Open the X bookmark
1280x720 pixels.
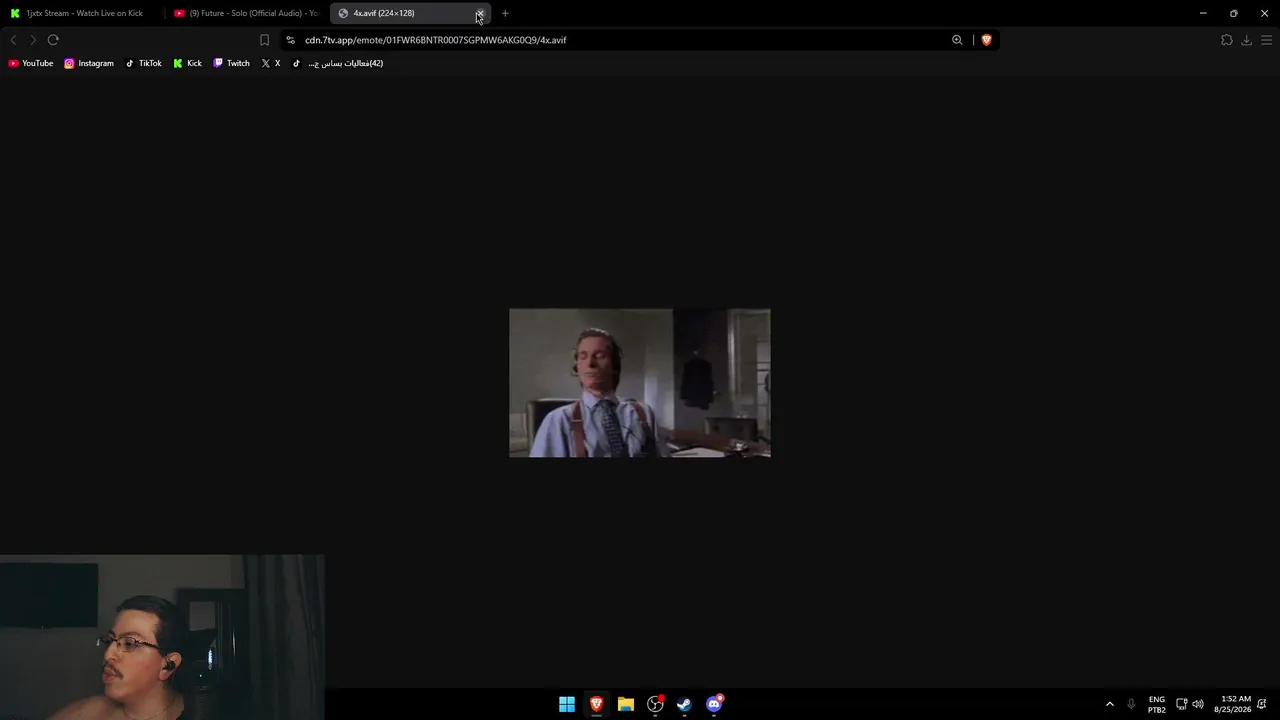coord(271,63)
